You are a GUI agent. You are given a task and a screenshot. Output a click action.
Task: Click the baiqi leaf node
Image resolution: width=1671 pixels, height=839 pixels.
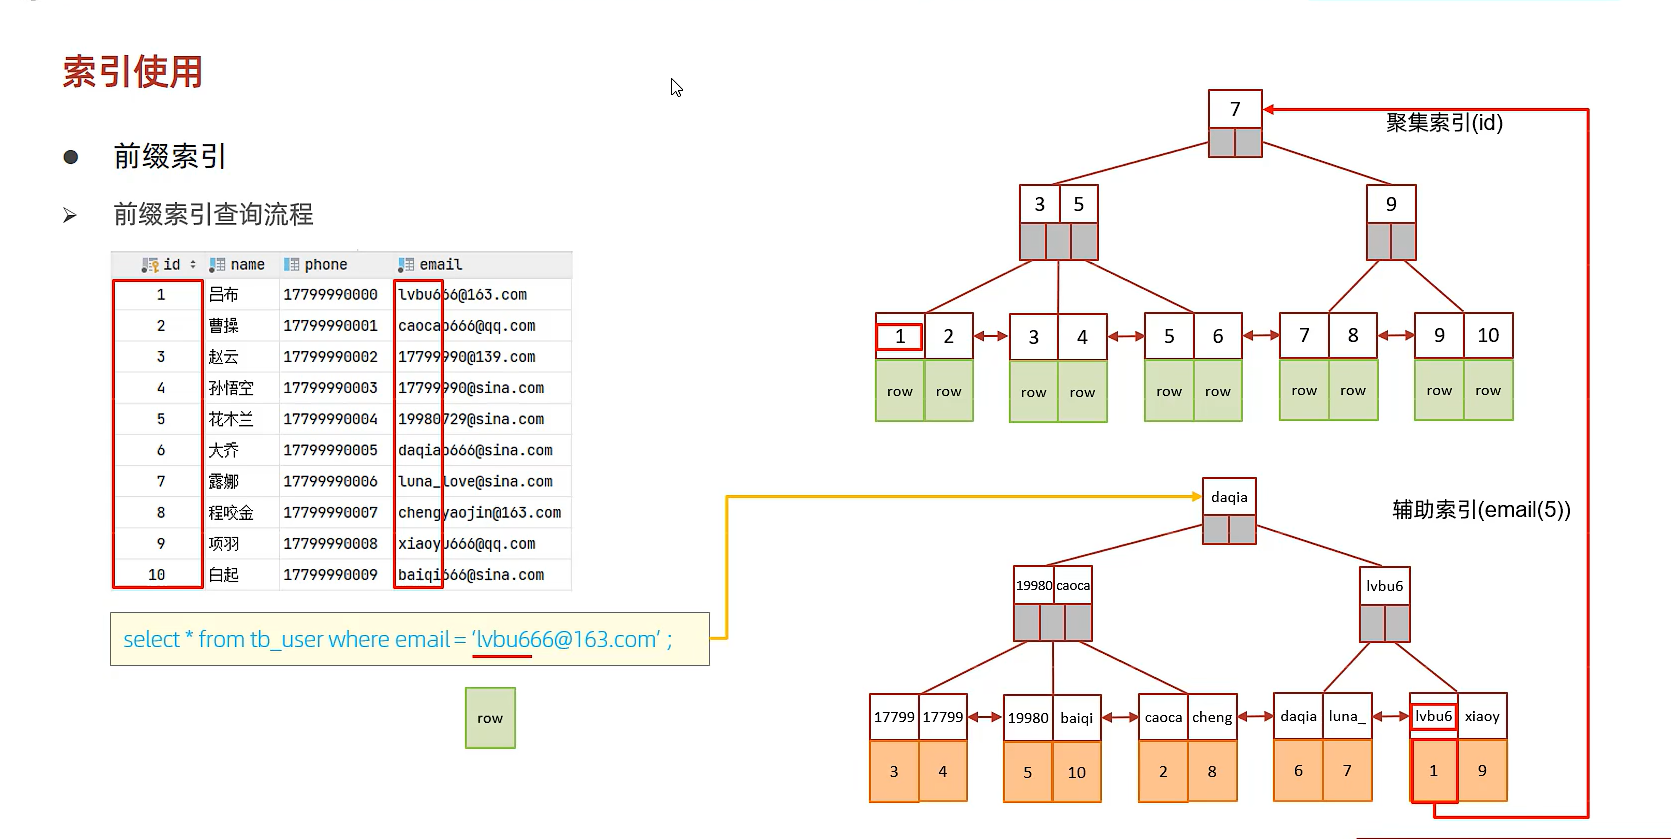tap(1077, 718)
